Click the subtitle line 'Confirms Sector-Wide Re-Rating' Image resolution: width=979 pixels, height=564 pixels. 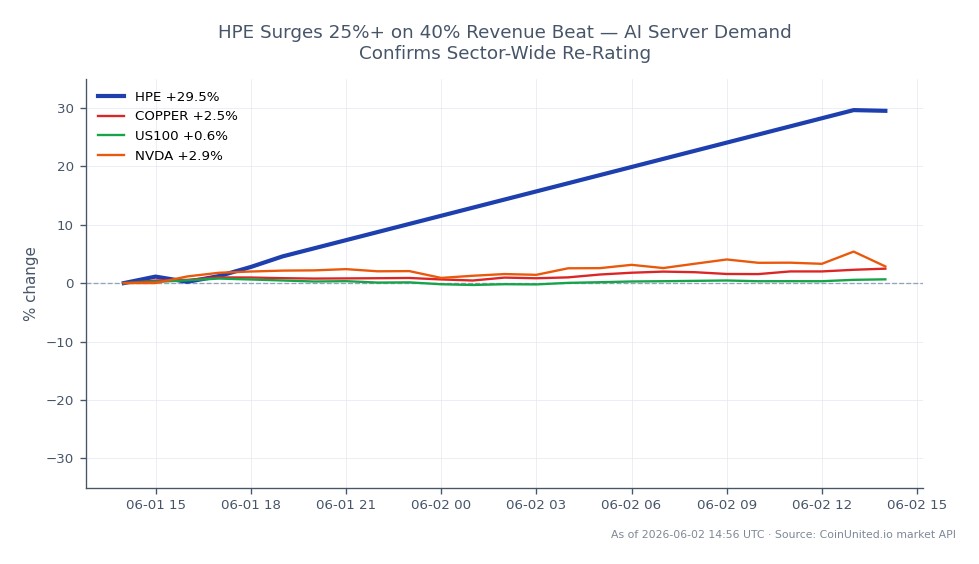(x=504, y=53)
